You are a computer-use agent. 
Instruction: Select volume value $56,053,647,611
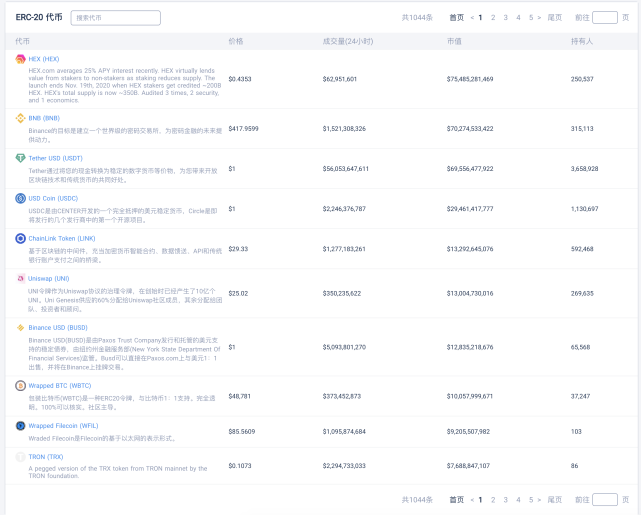tap(346, 168)
